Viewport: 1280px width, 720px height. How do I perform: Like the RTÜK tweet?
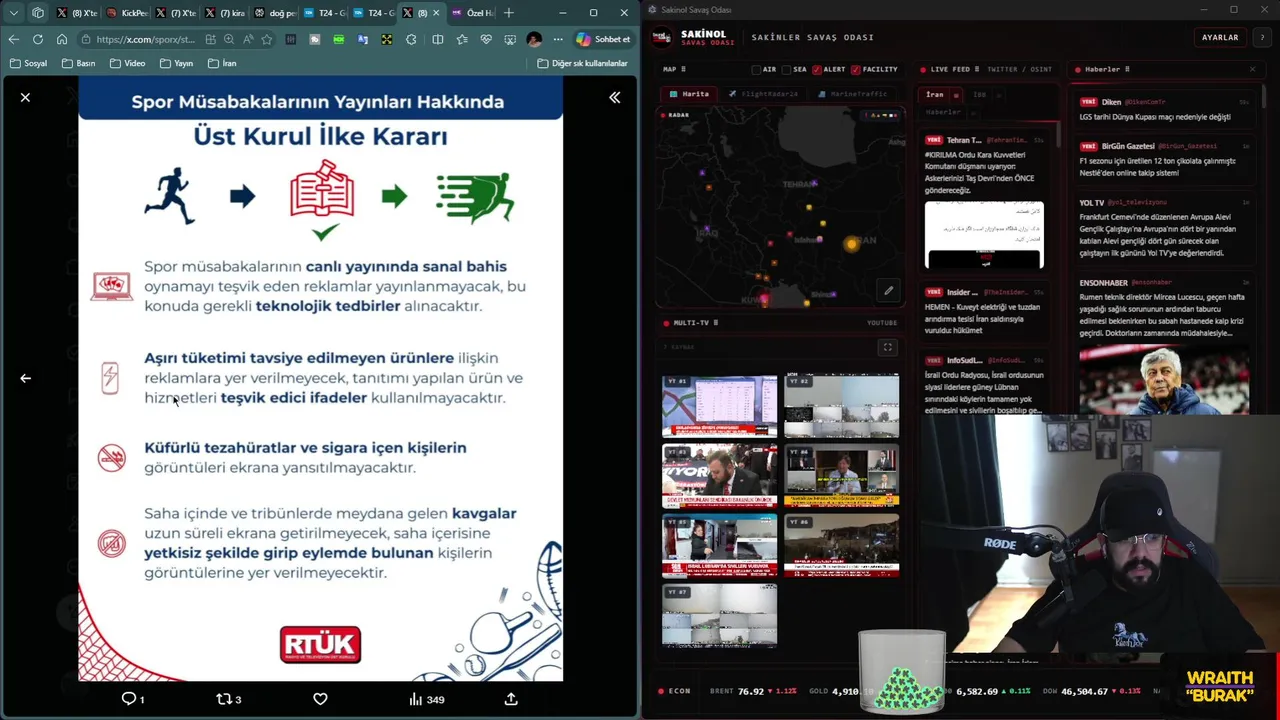click(320, 699)
